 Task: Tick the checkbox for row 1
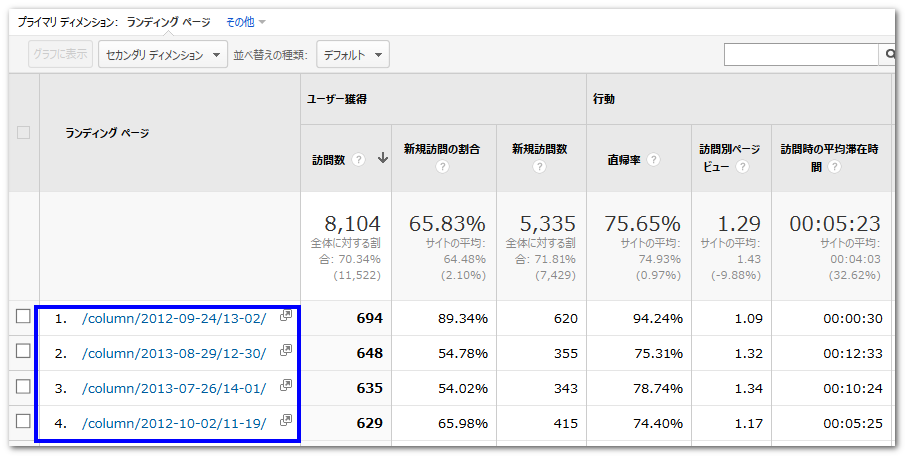[23, 317]
